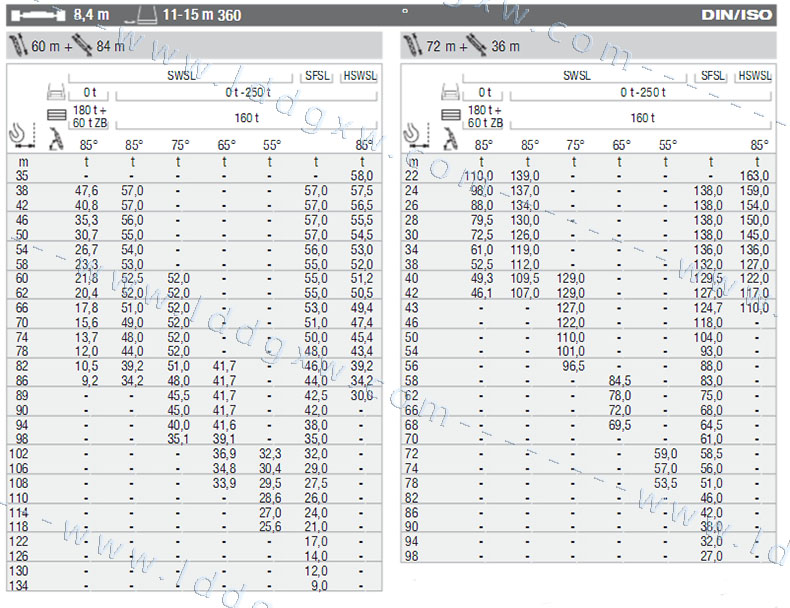Click the '11-15 m 360' text in header
Viewport: 790px width, 608px height.
pyautogui.click(x=202, y=16)
